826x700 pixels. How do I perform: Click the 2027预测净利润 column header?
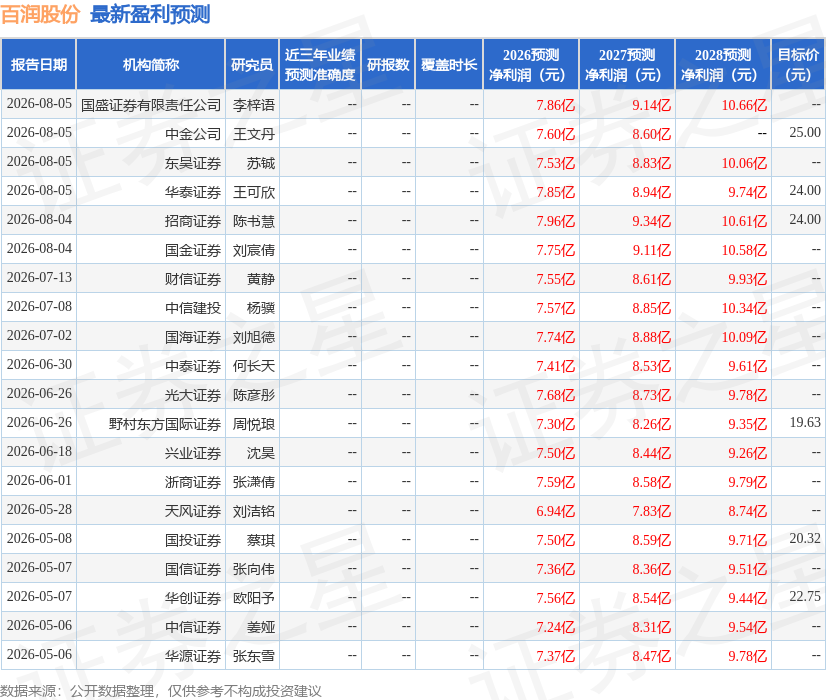pyautogui.click(x=627, y=65)
